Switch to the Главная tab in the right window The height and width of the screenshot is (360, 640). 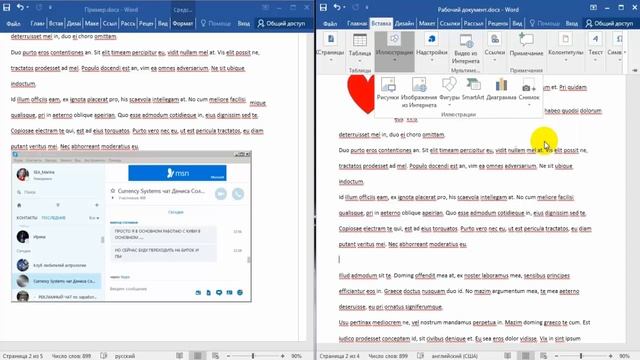pos(357,24)
